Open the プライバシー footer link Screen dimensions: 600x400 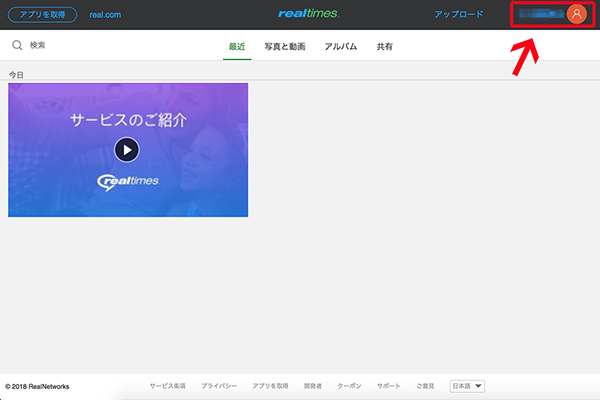pyautogui.click(x=219, y=386)
